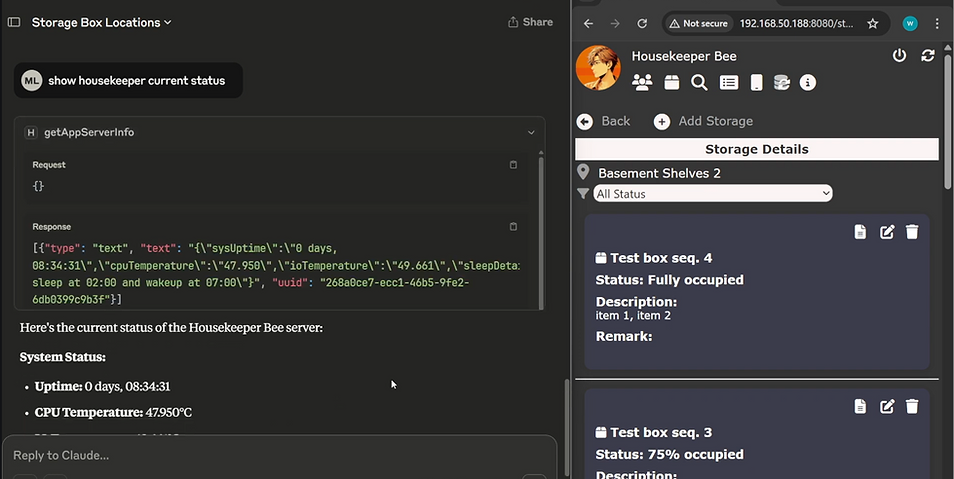Click Back to previous storage page
This screenshot has height=479, width=954.
(x=604, y=121)
